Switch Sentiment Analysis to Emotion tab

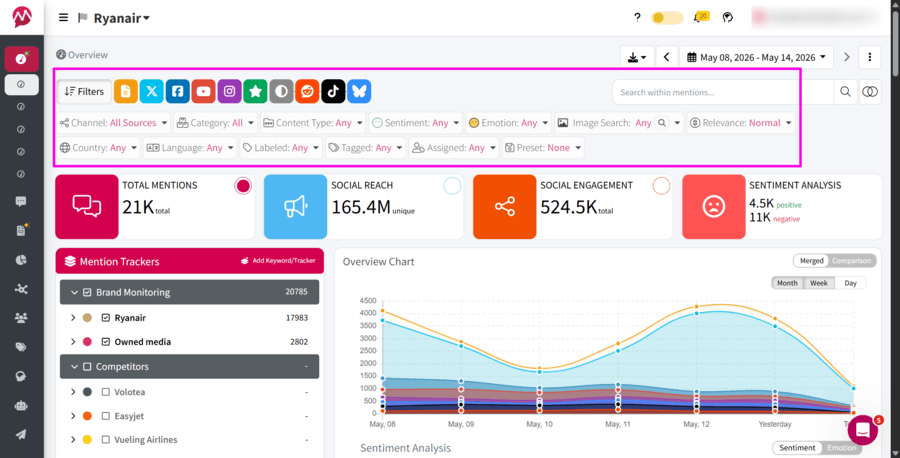[841, 448]
